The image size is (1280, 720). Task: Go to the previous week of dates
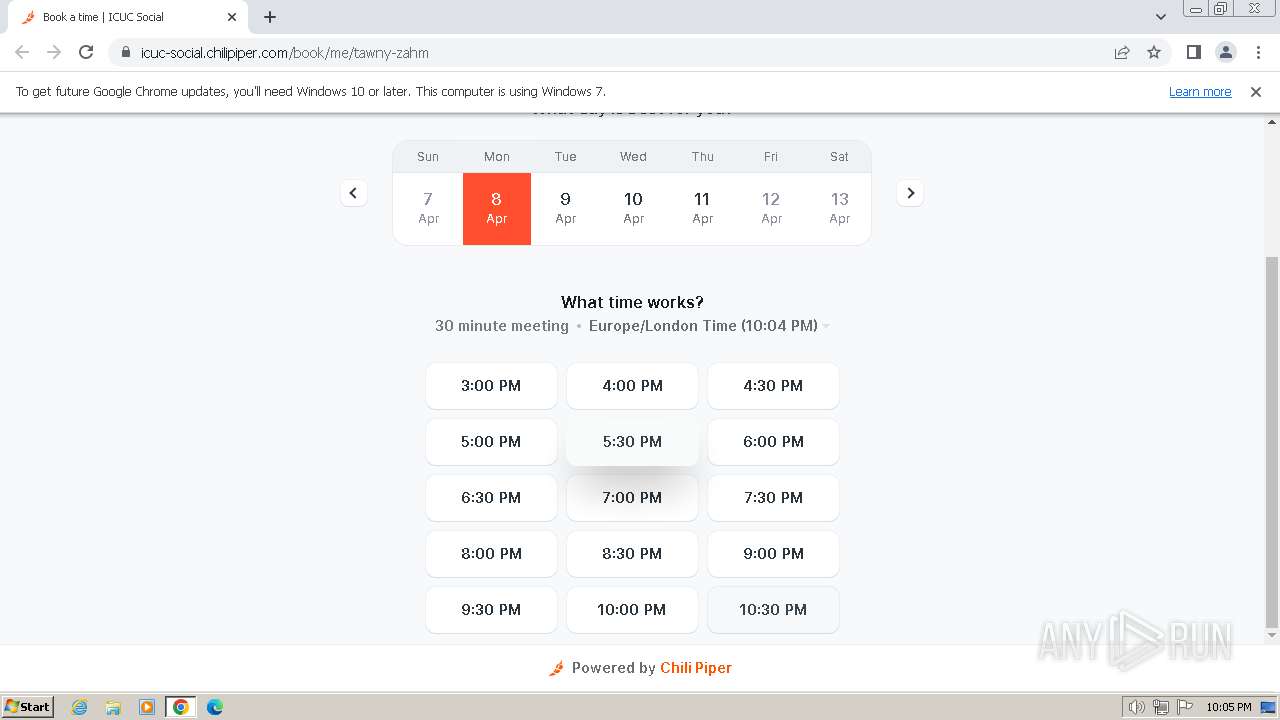(x=353, y=193)
